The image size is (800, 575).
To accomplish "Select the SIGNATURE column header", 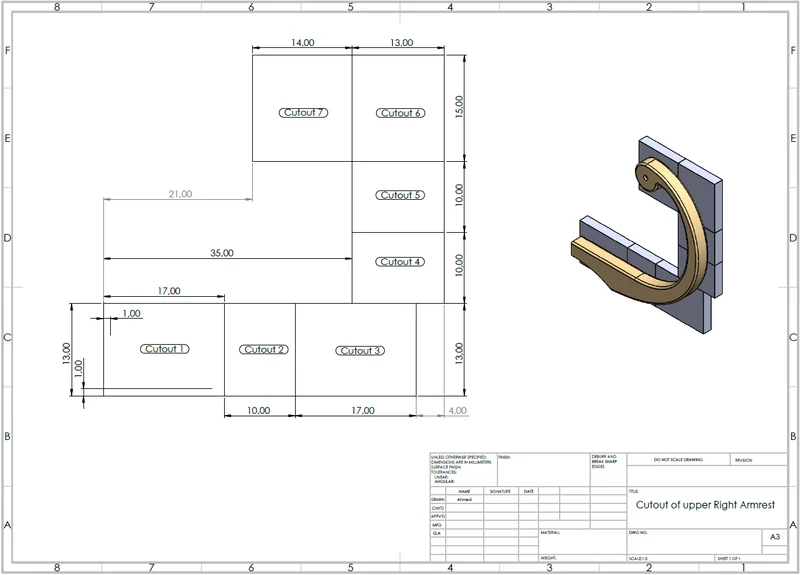I will click(500, 491).
